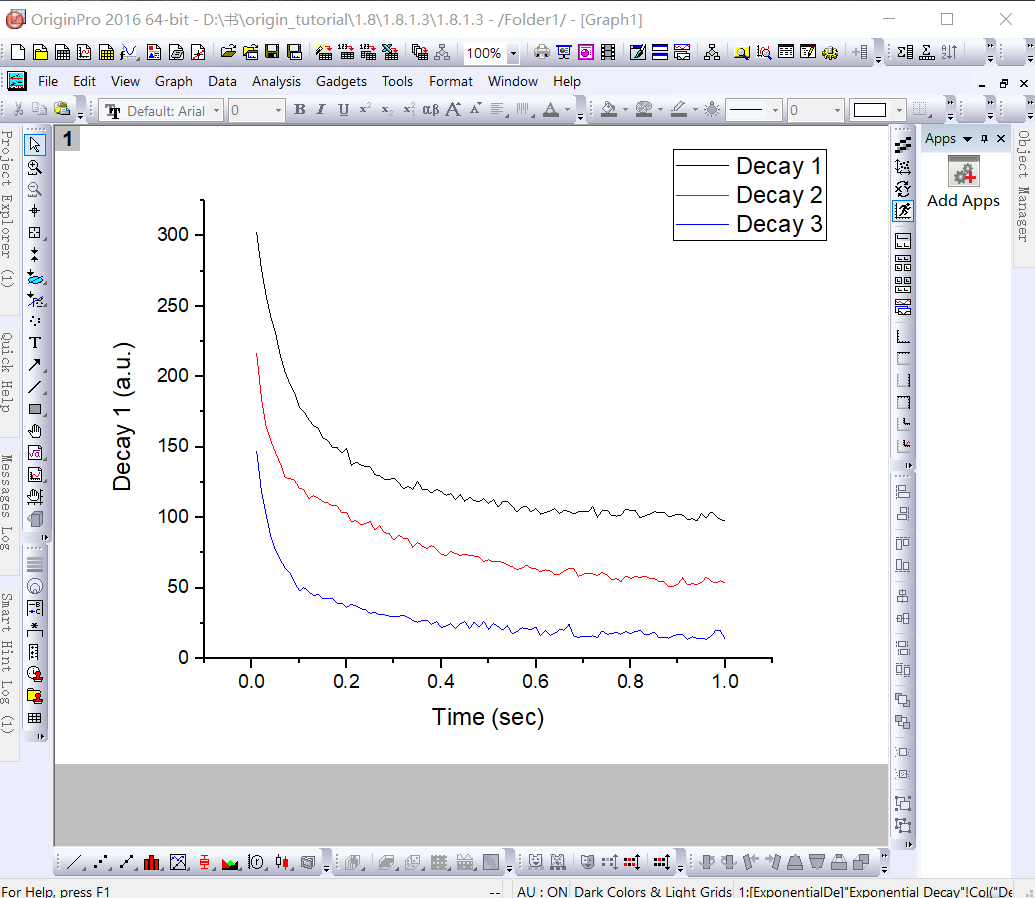Open the Window menu
This screenshot has width=1035, height=898.
click(x=513, y=81)
